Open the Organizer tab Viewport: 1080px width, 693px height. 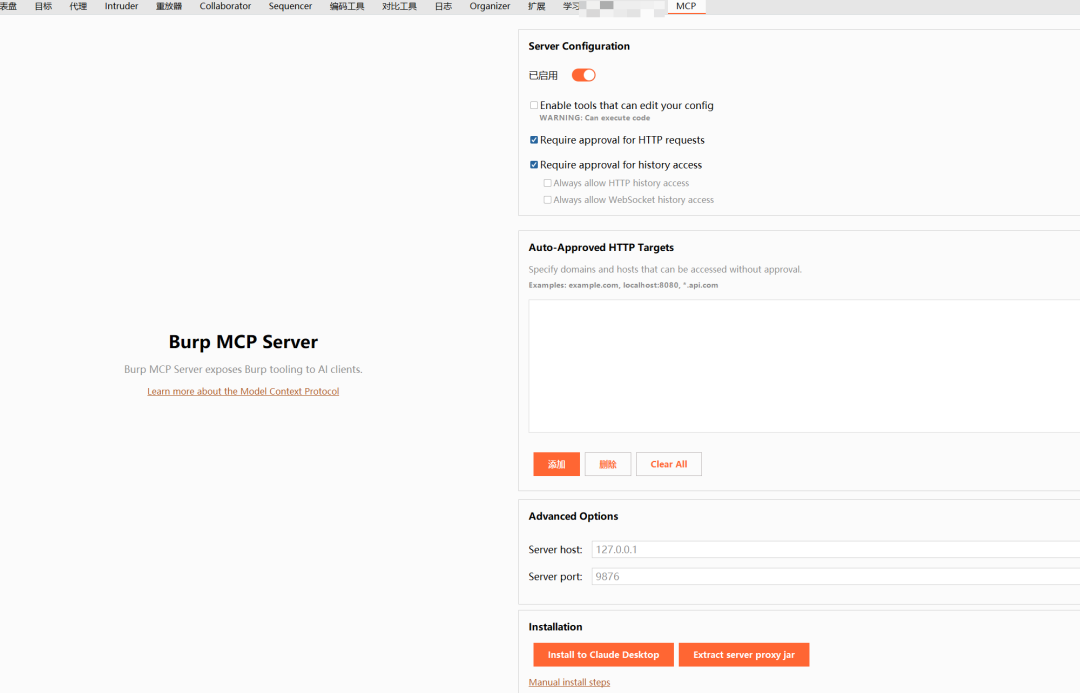(490, 6)
